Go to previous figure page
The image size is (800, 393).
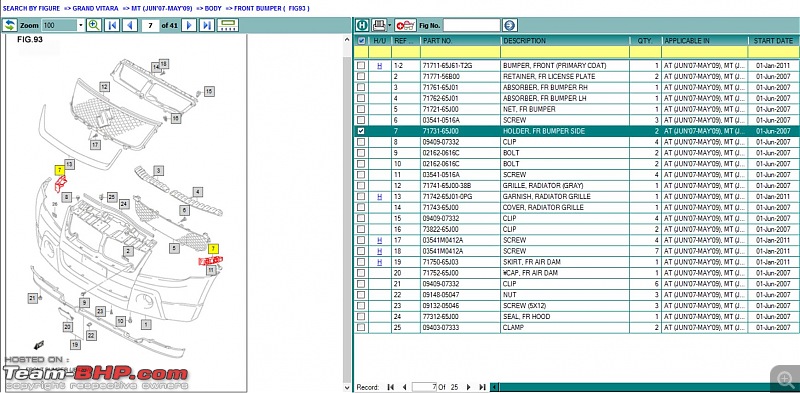tap(130, 25)
